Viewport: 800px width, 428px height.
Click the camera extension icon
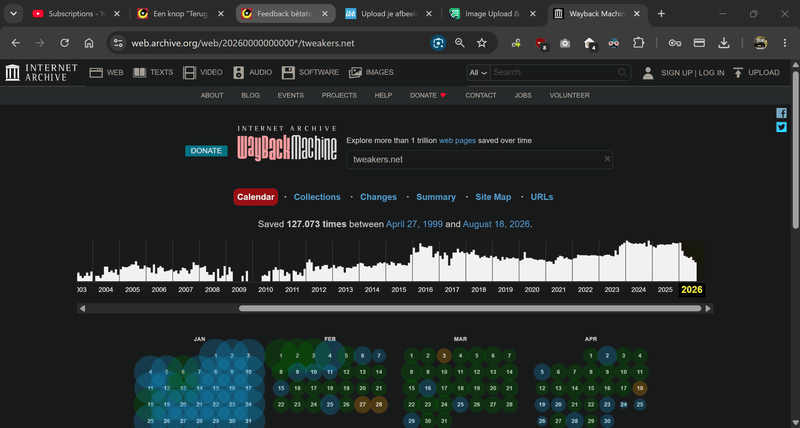point(565,43)
